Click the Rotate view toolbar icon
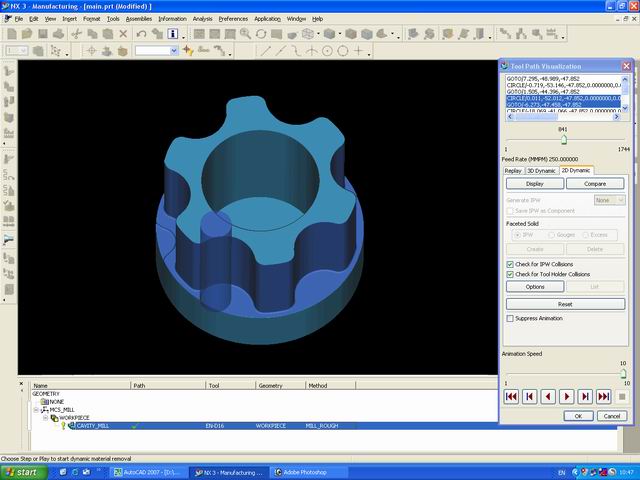 click(261, 33)
